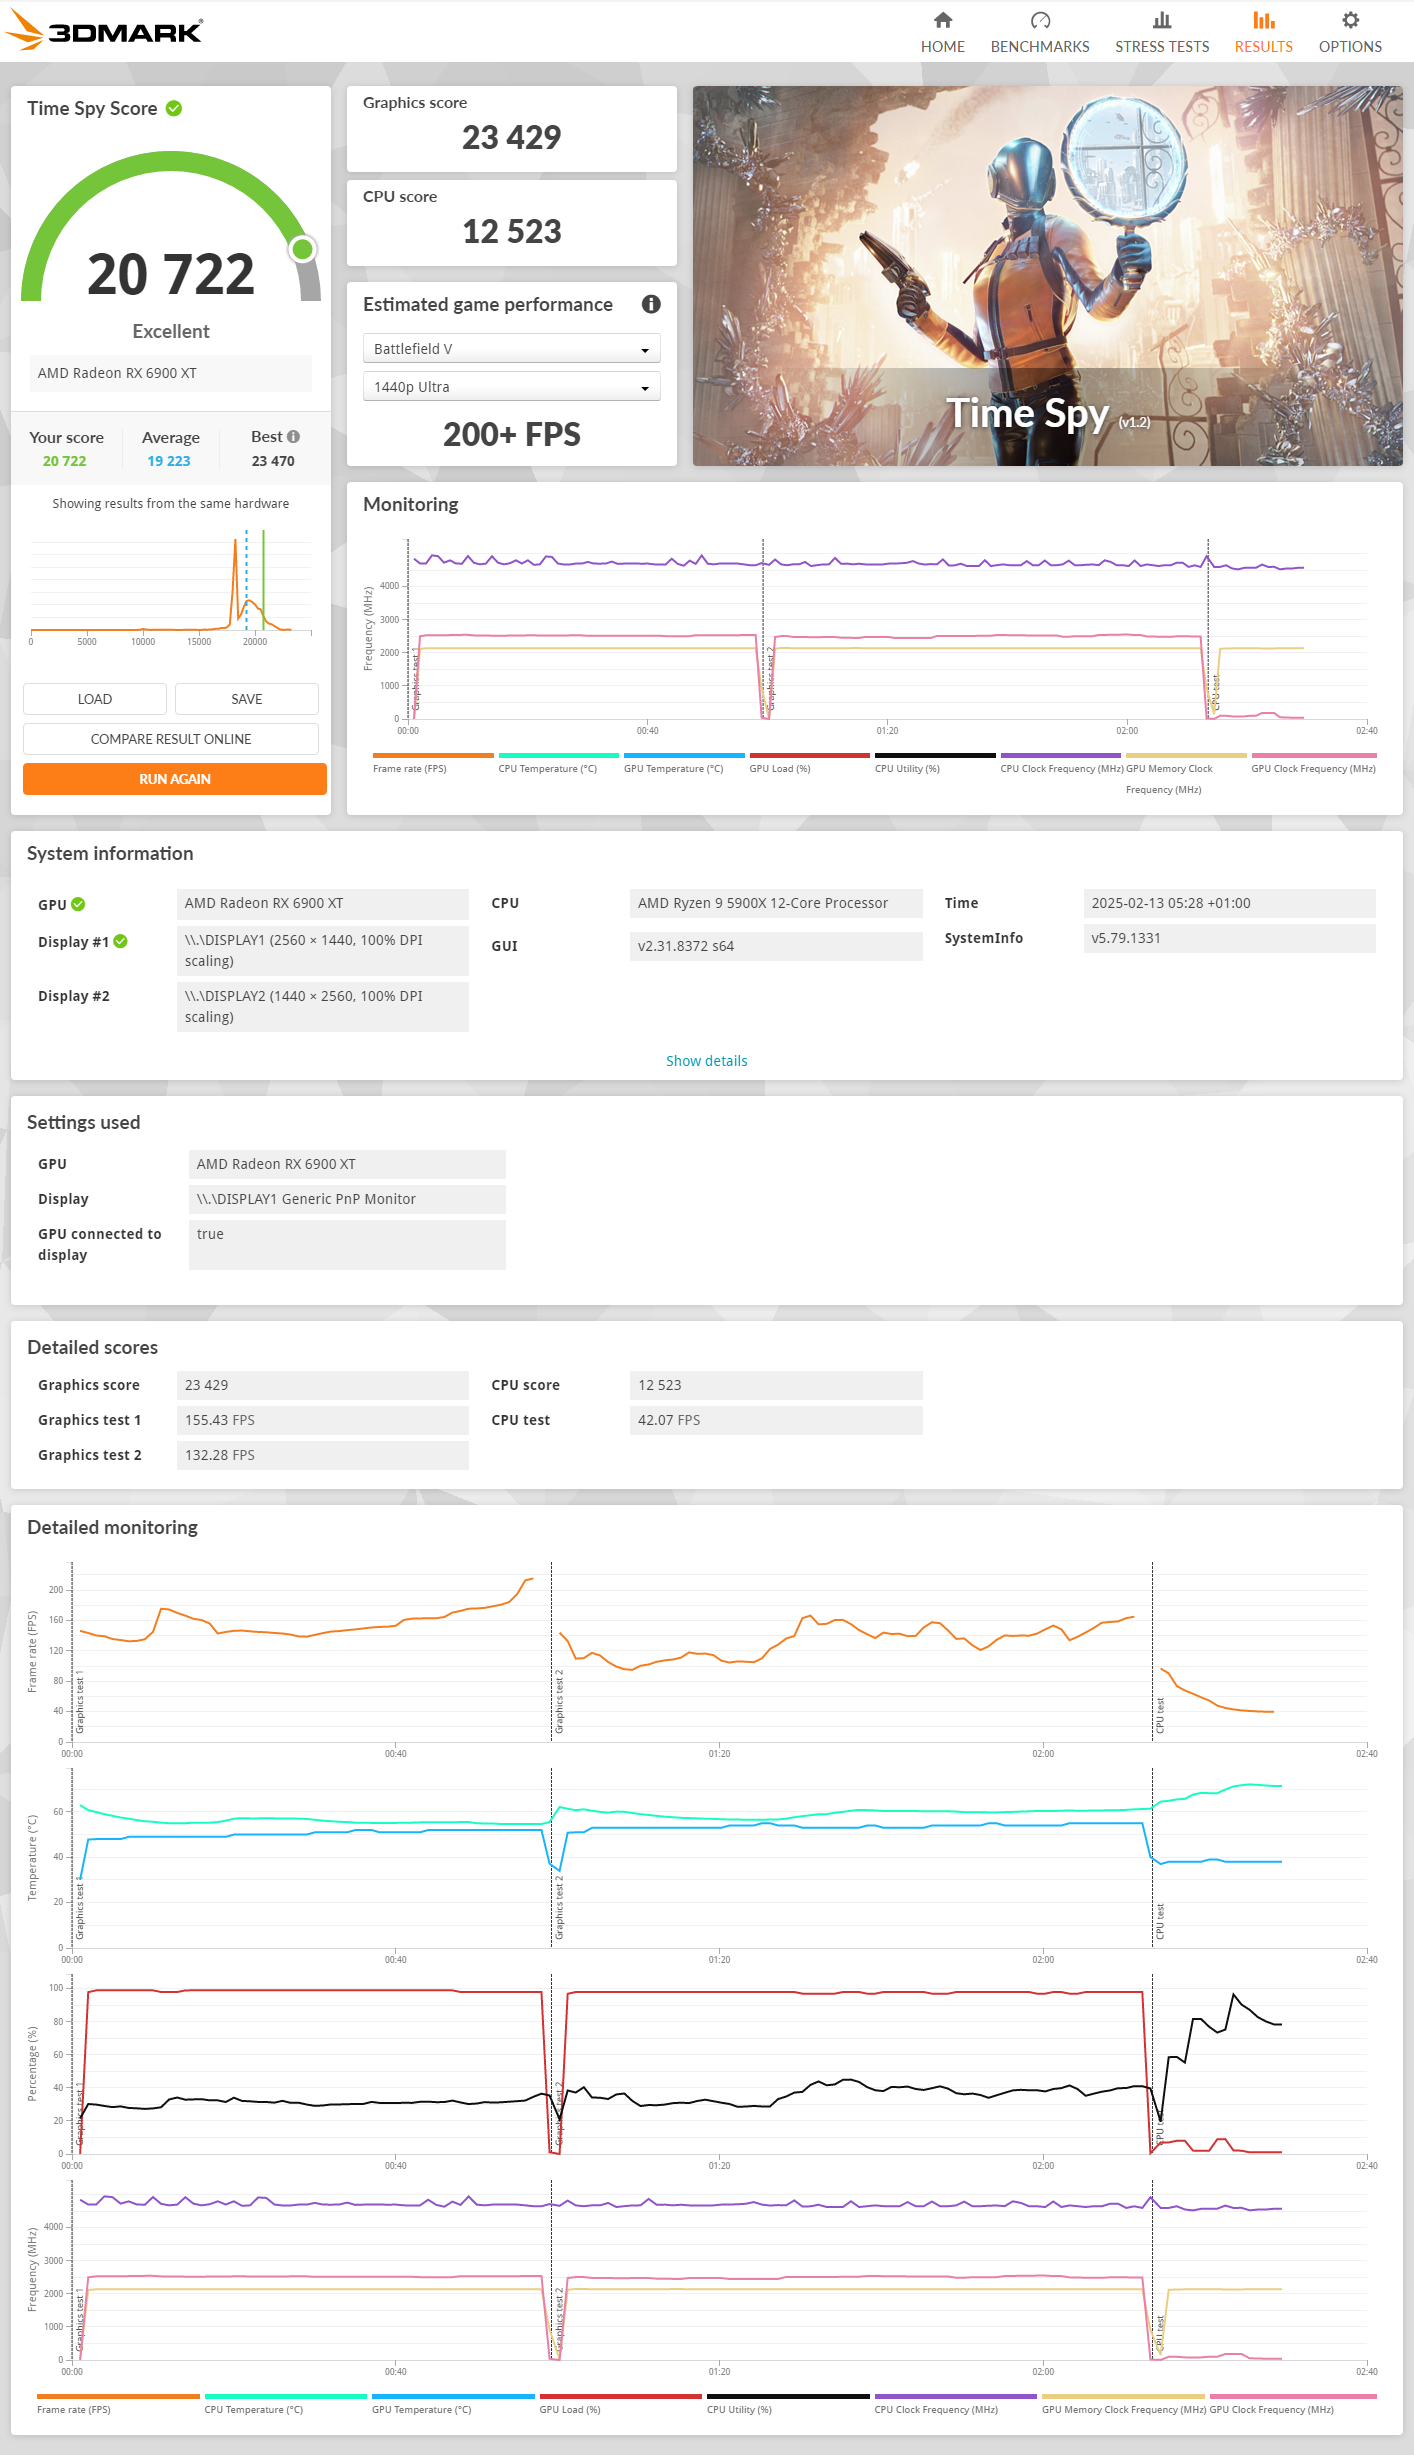Click the Average score value 19 223
This screenshot has height=2455, width=1414.
[x=169, y=461]
